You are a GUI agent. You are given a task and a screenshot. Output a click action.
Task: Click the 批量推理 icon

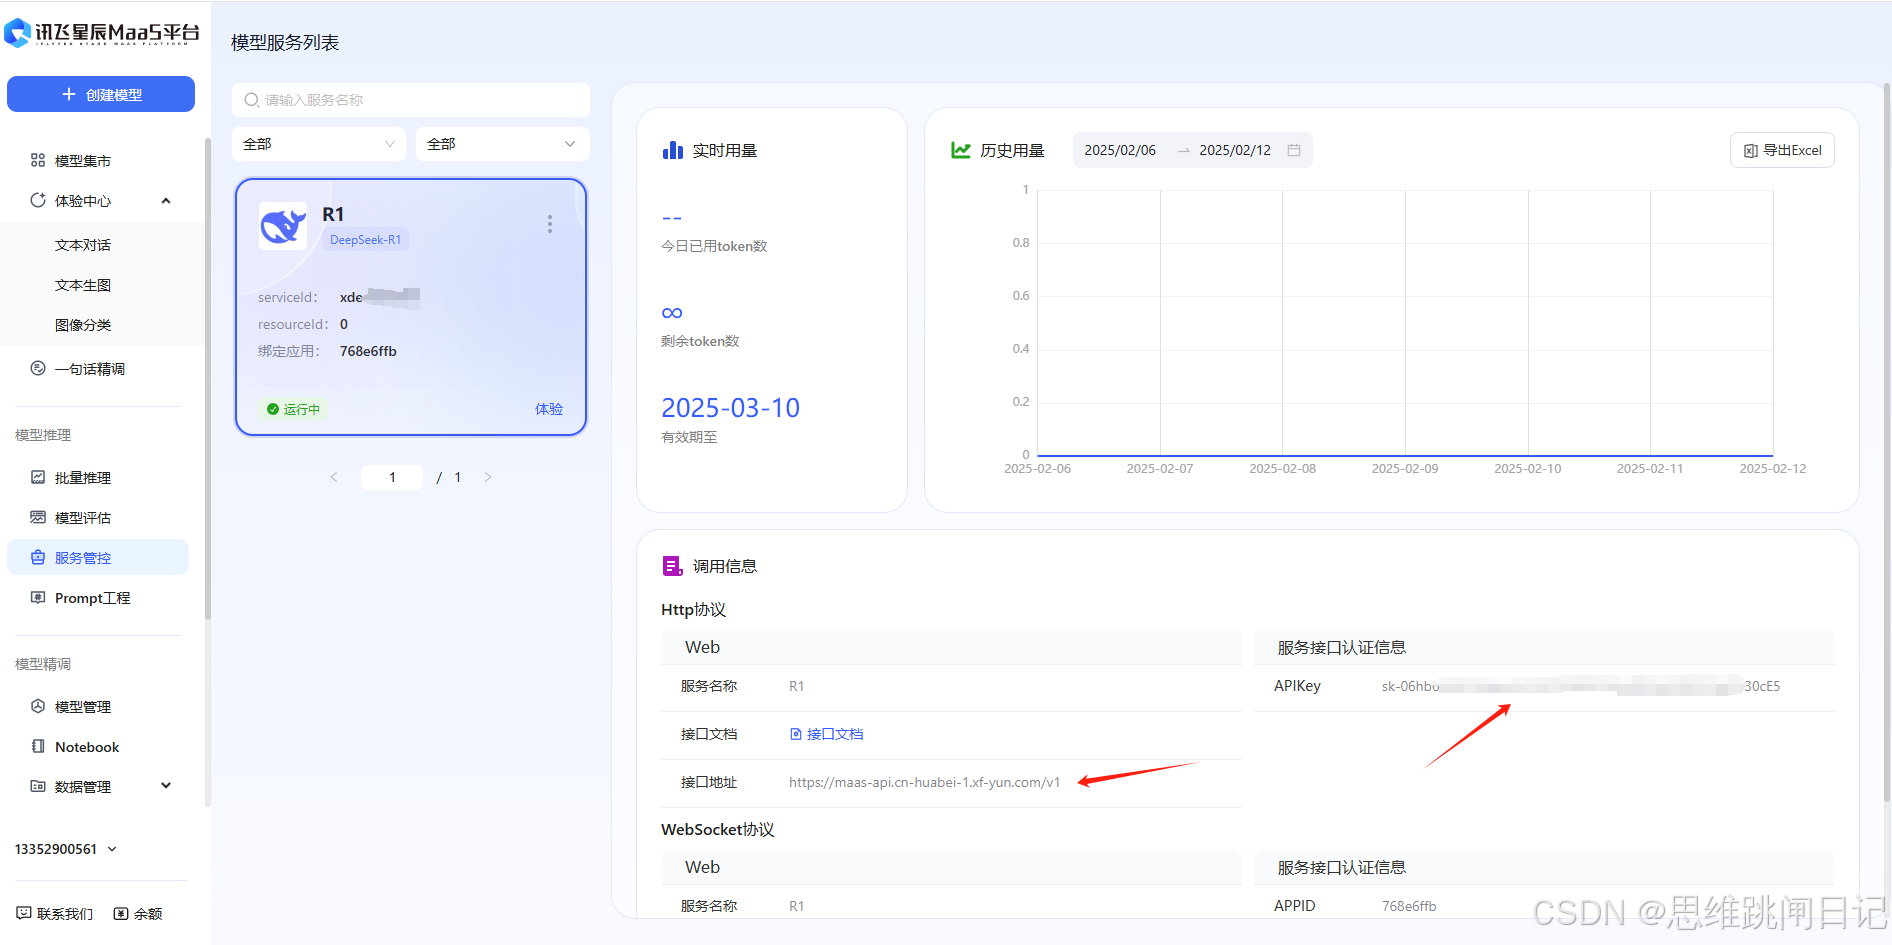38,477
